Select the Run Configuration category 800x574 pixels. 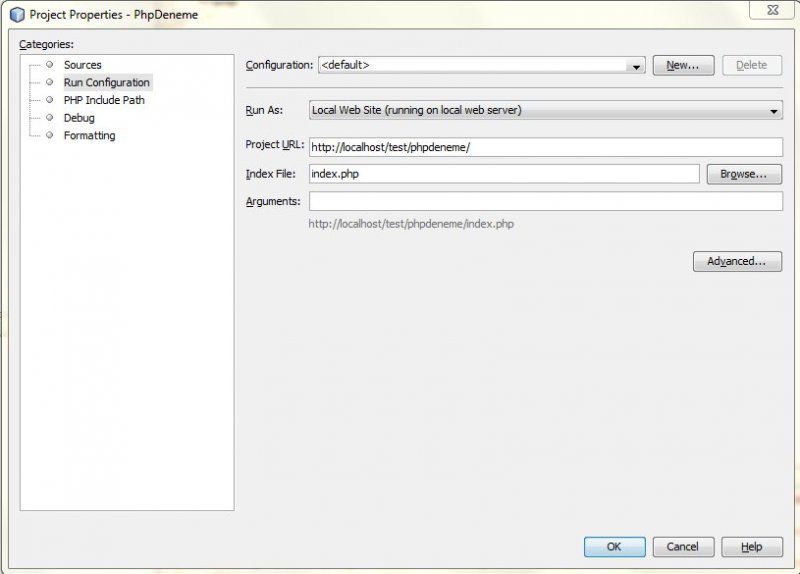106,83
